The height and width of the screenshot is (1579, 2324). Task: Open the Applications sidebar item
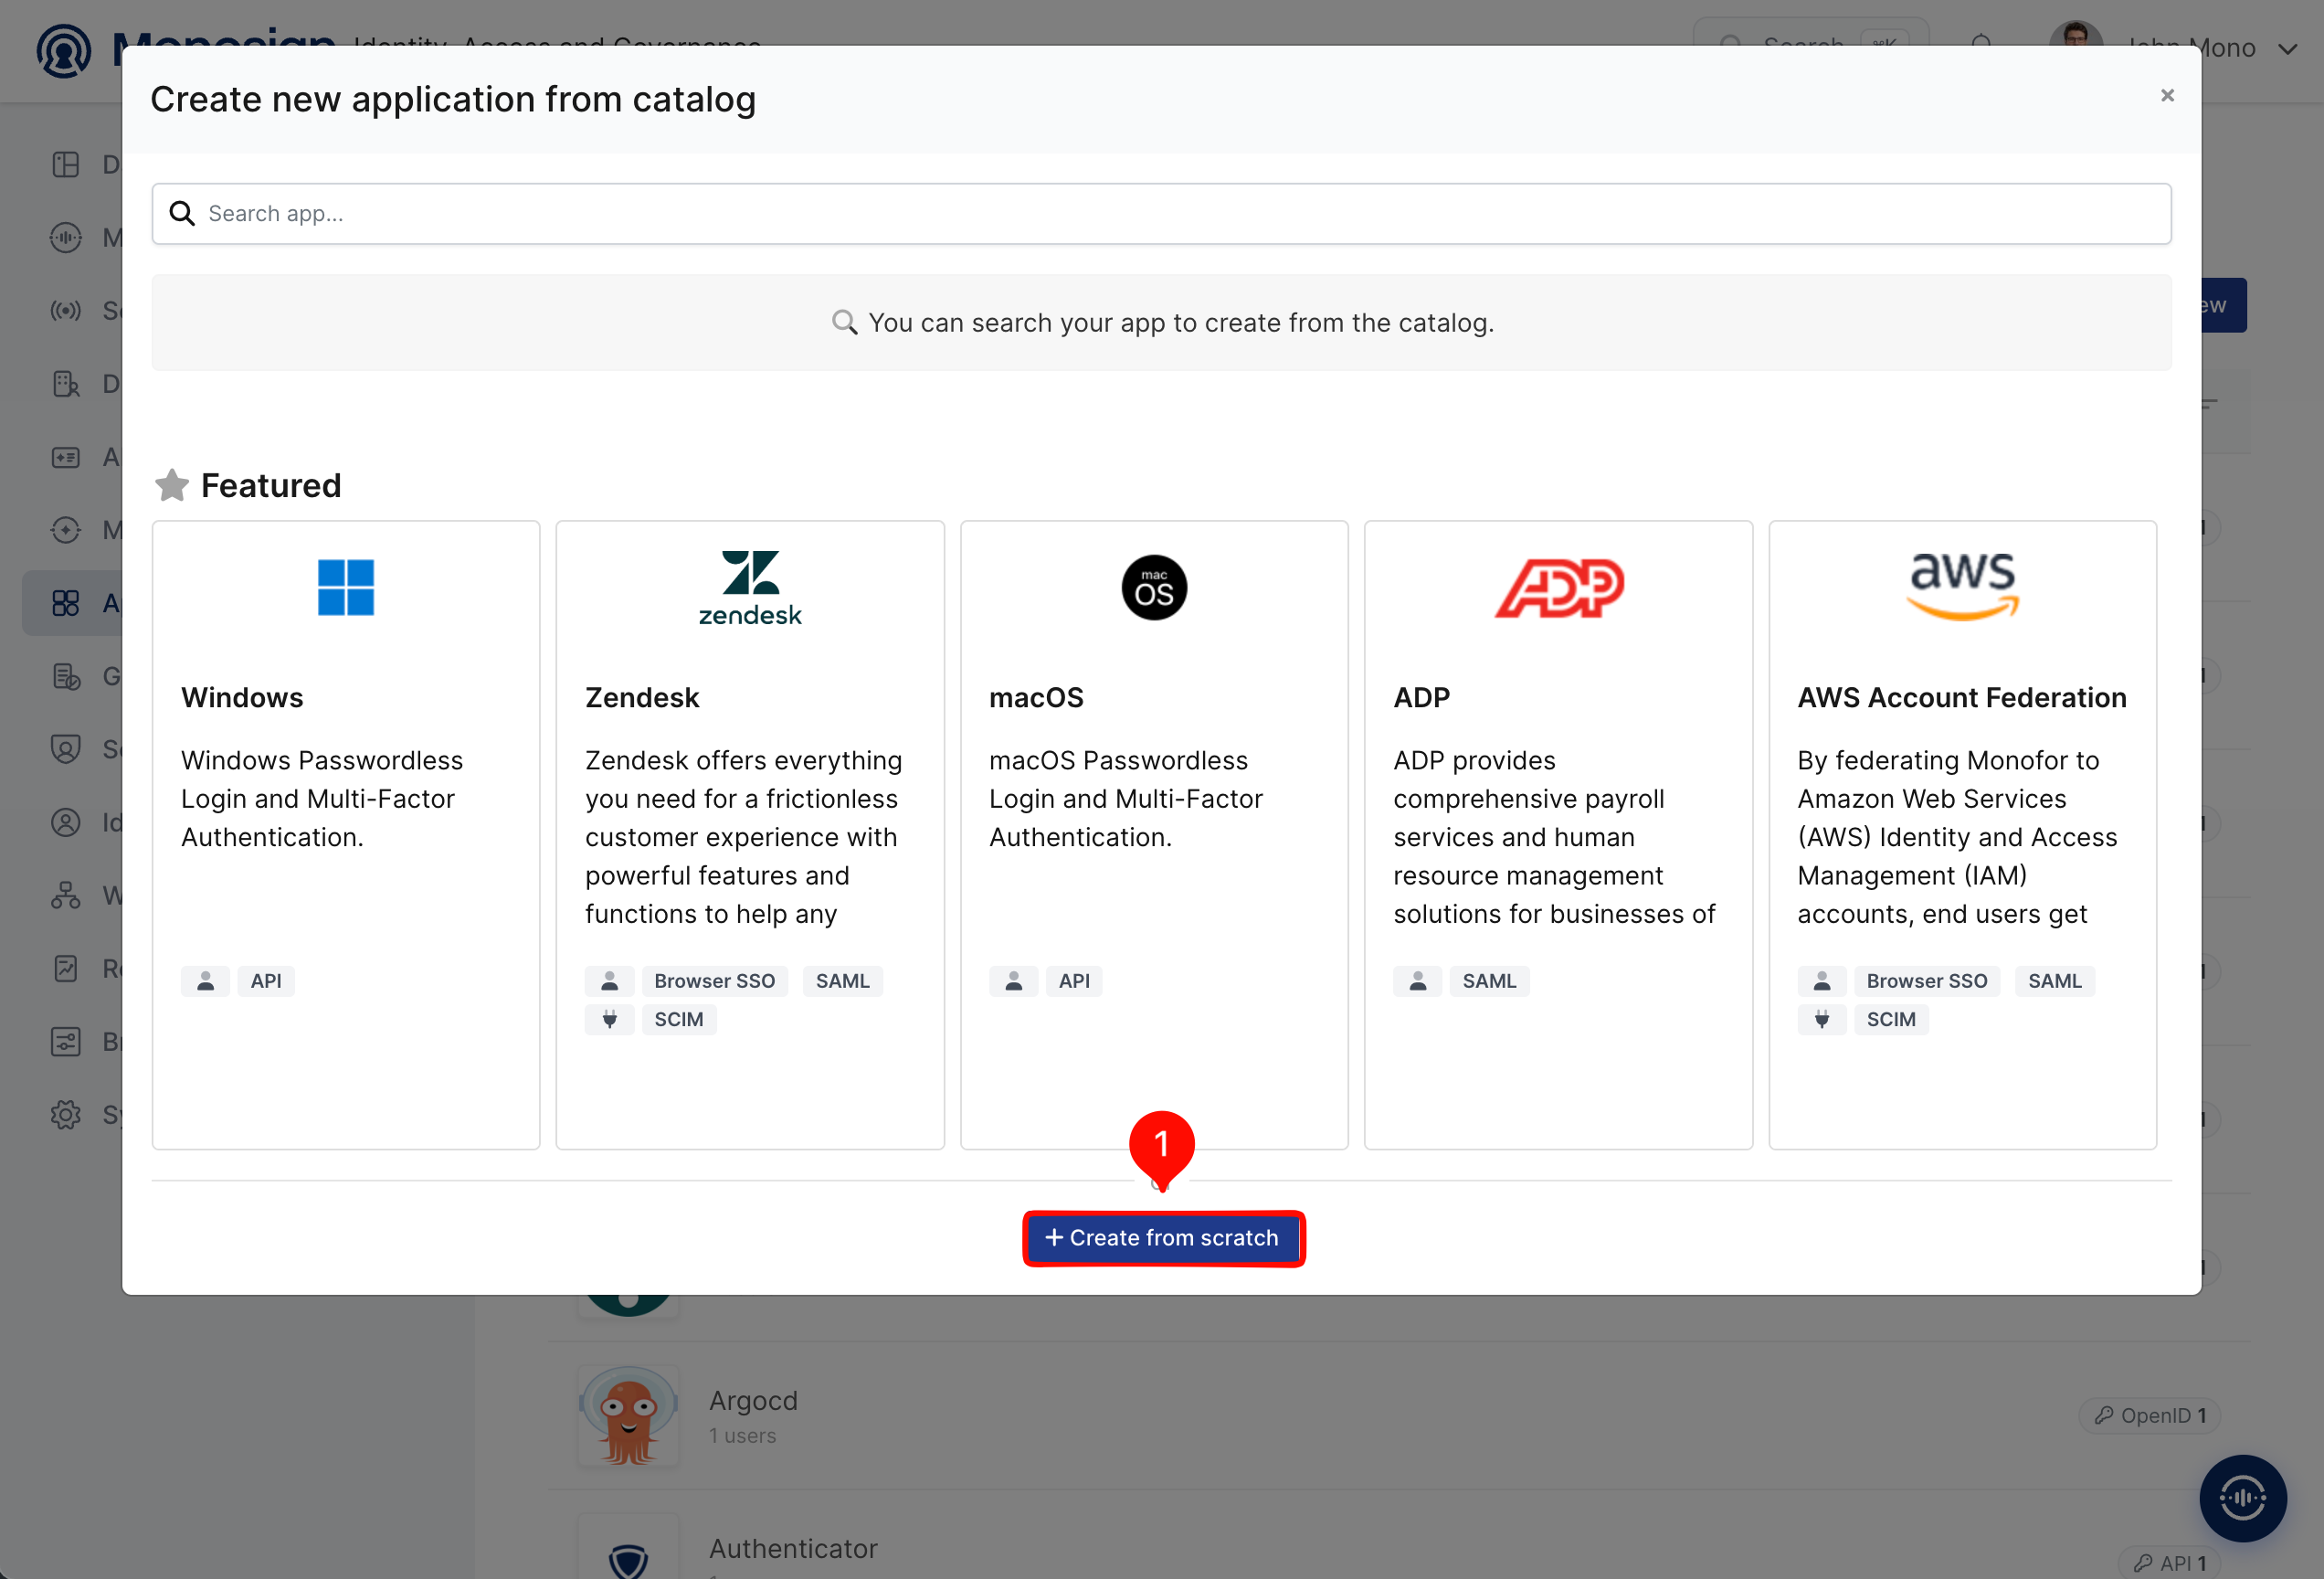point(72,603)
